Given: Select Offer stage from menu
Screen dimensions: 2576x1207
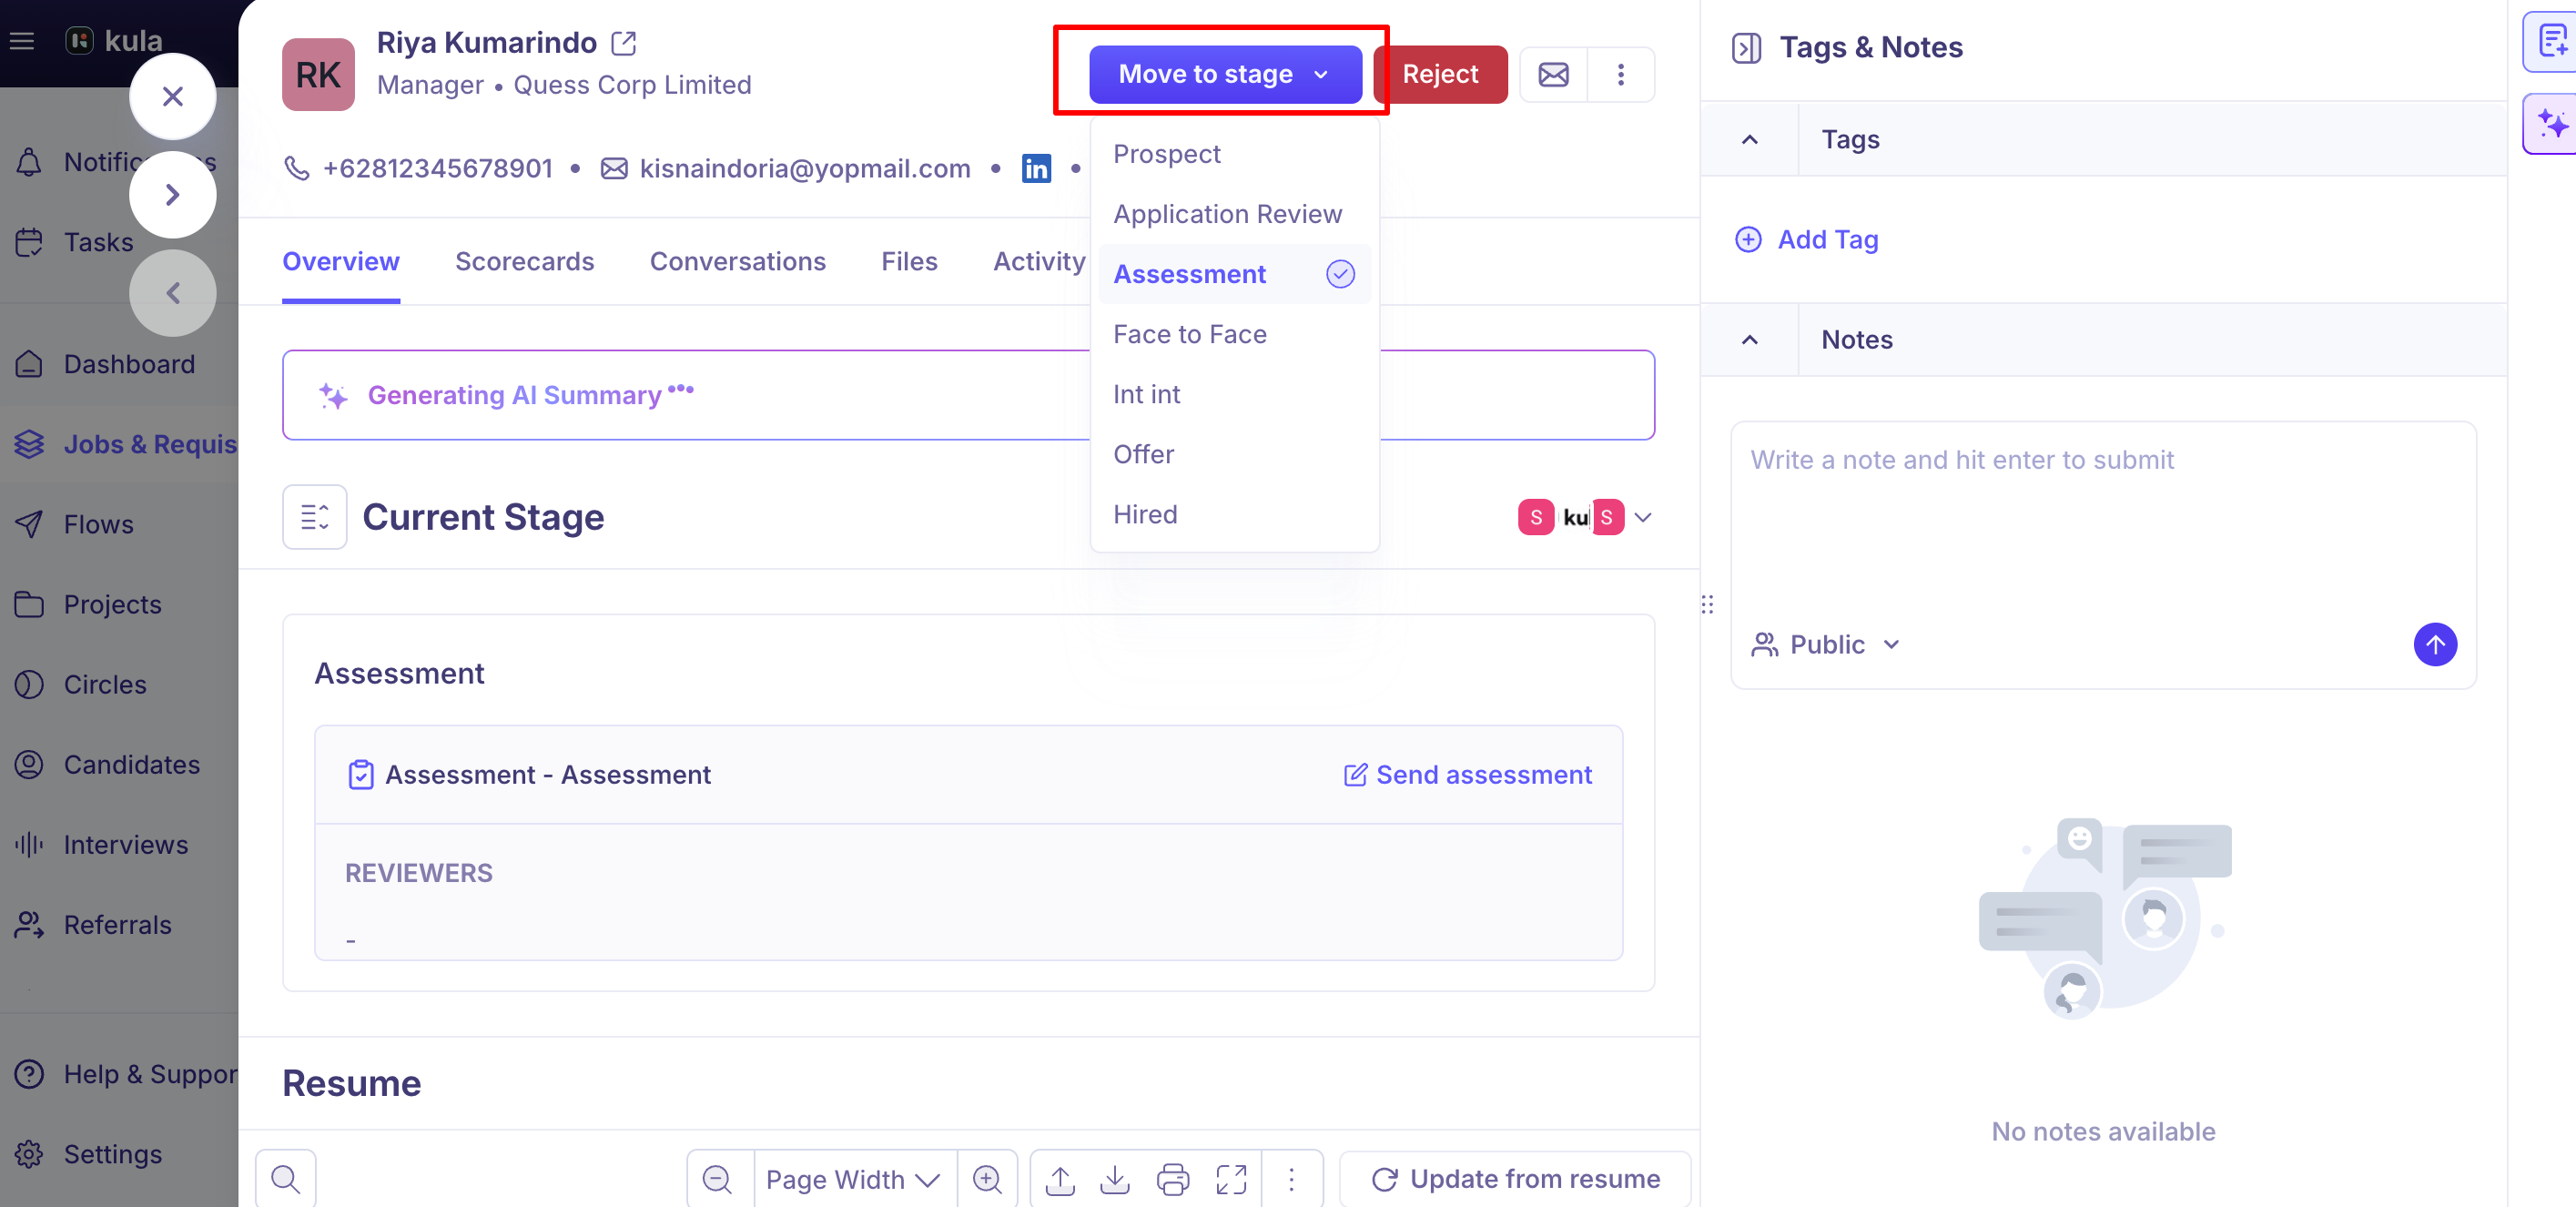Looking at the screenshot, I should (1234, 454).
